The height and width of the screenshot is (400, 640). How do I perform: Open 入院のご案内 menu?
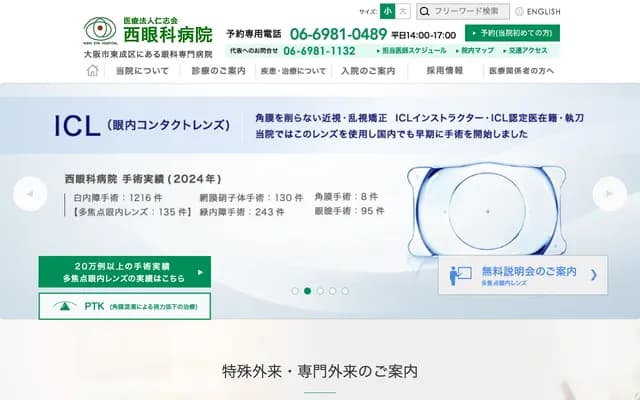[x=368, y=71]
